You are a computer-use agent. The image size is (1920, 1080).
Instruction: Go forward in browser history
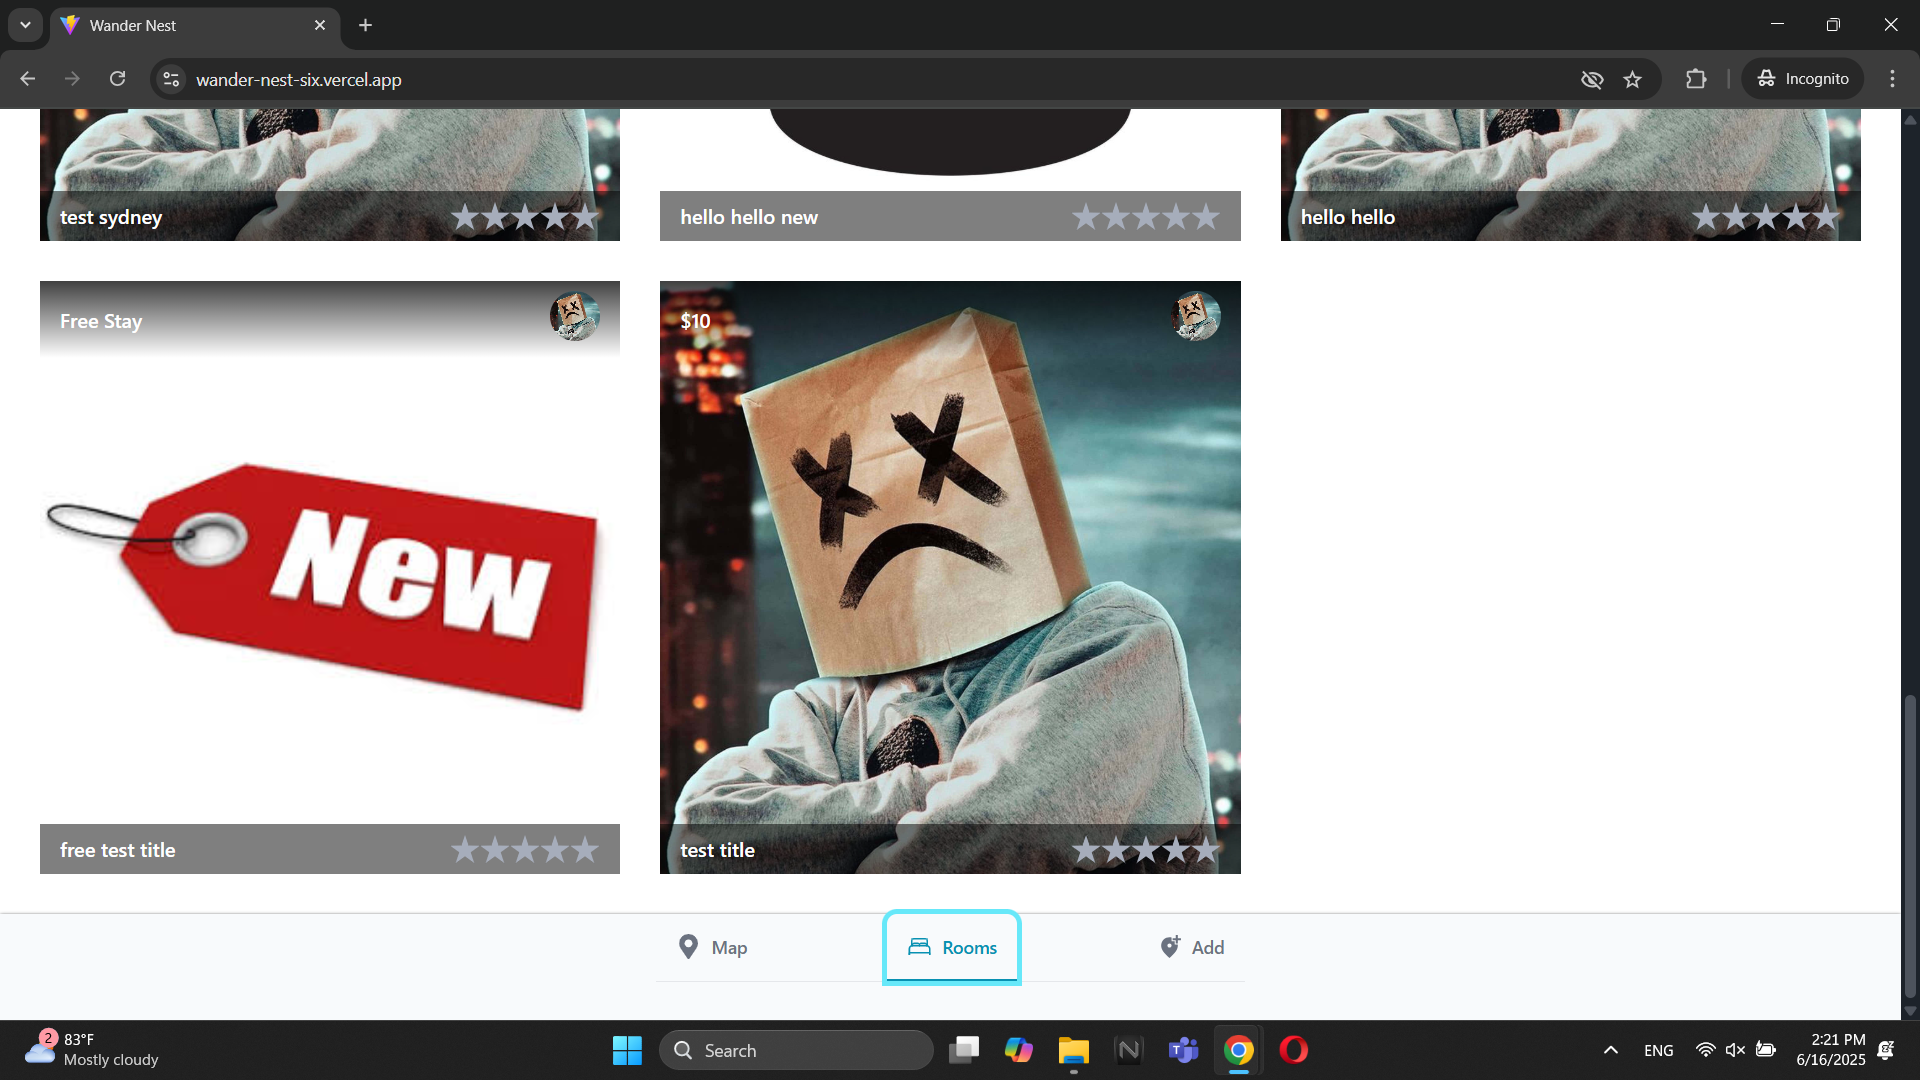(72, 79)
